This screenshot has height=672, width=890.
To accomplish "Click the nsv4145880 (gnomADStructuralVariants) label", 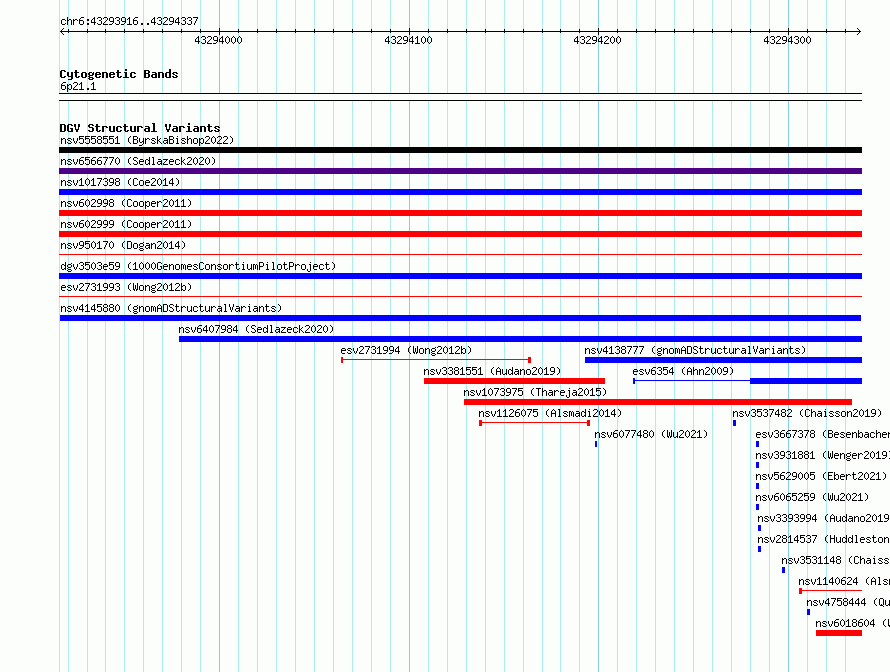I will pyautogui.click(x=171, y=308).
